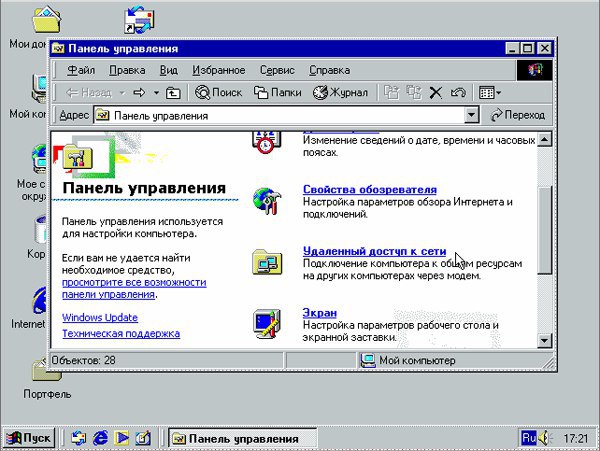Open the Back history dropdown arrow

[x=122, y=93]
